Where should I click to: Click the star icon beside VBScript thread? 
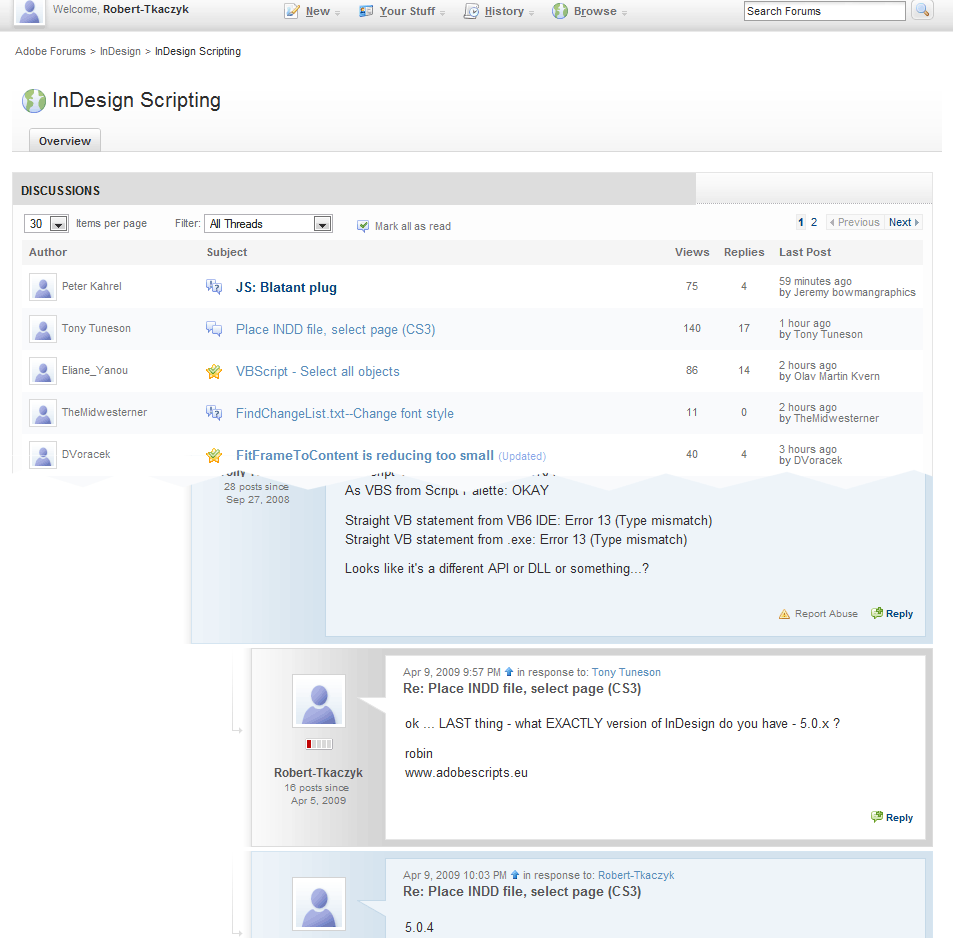(x=214, y=371)
